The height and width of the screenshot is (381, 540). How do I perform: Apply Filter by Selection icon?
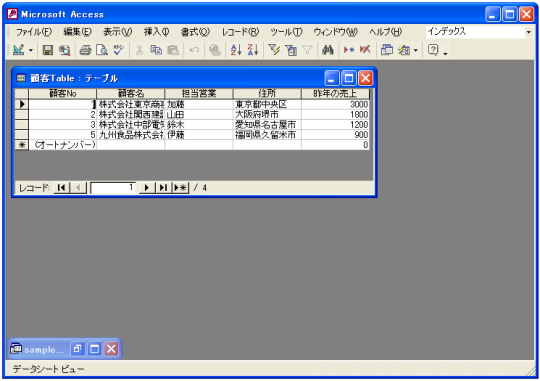(x=274, y=50)
